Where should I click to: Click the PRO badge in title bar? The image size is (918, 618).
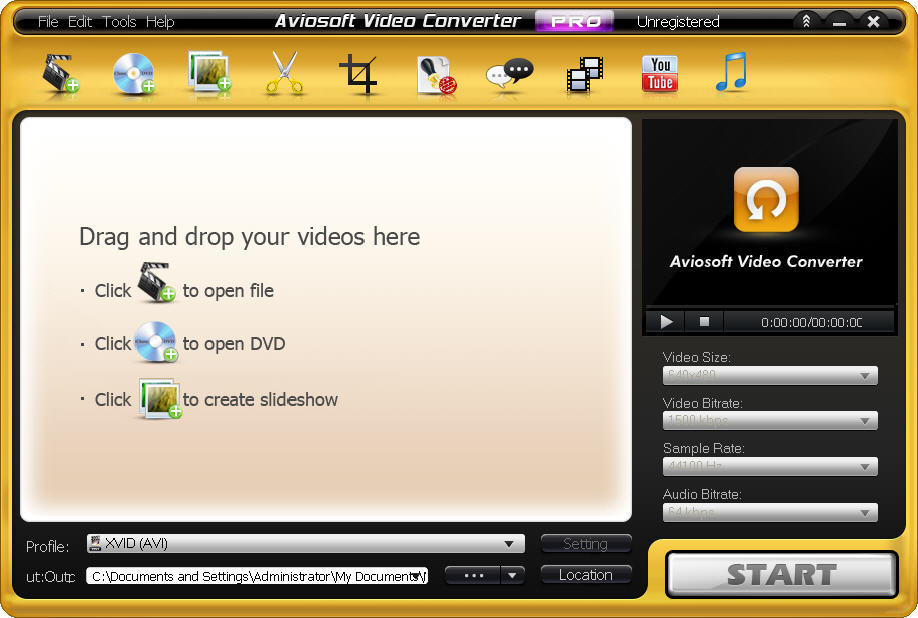click(x=574, y=22)
